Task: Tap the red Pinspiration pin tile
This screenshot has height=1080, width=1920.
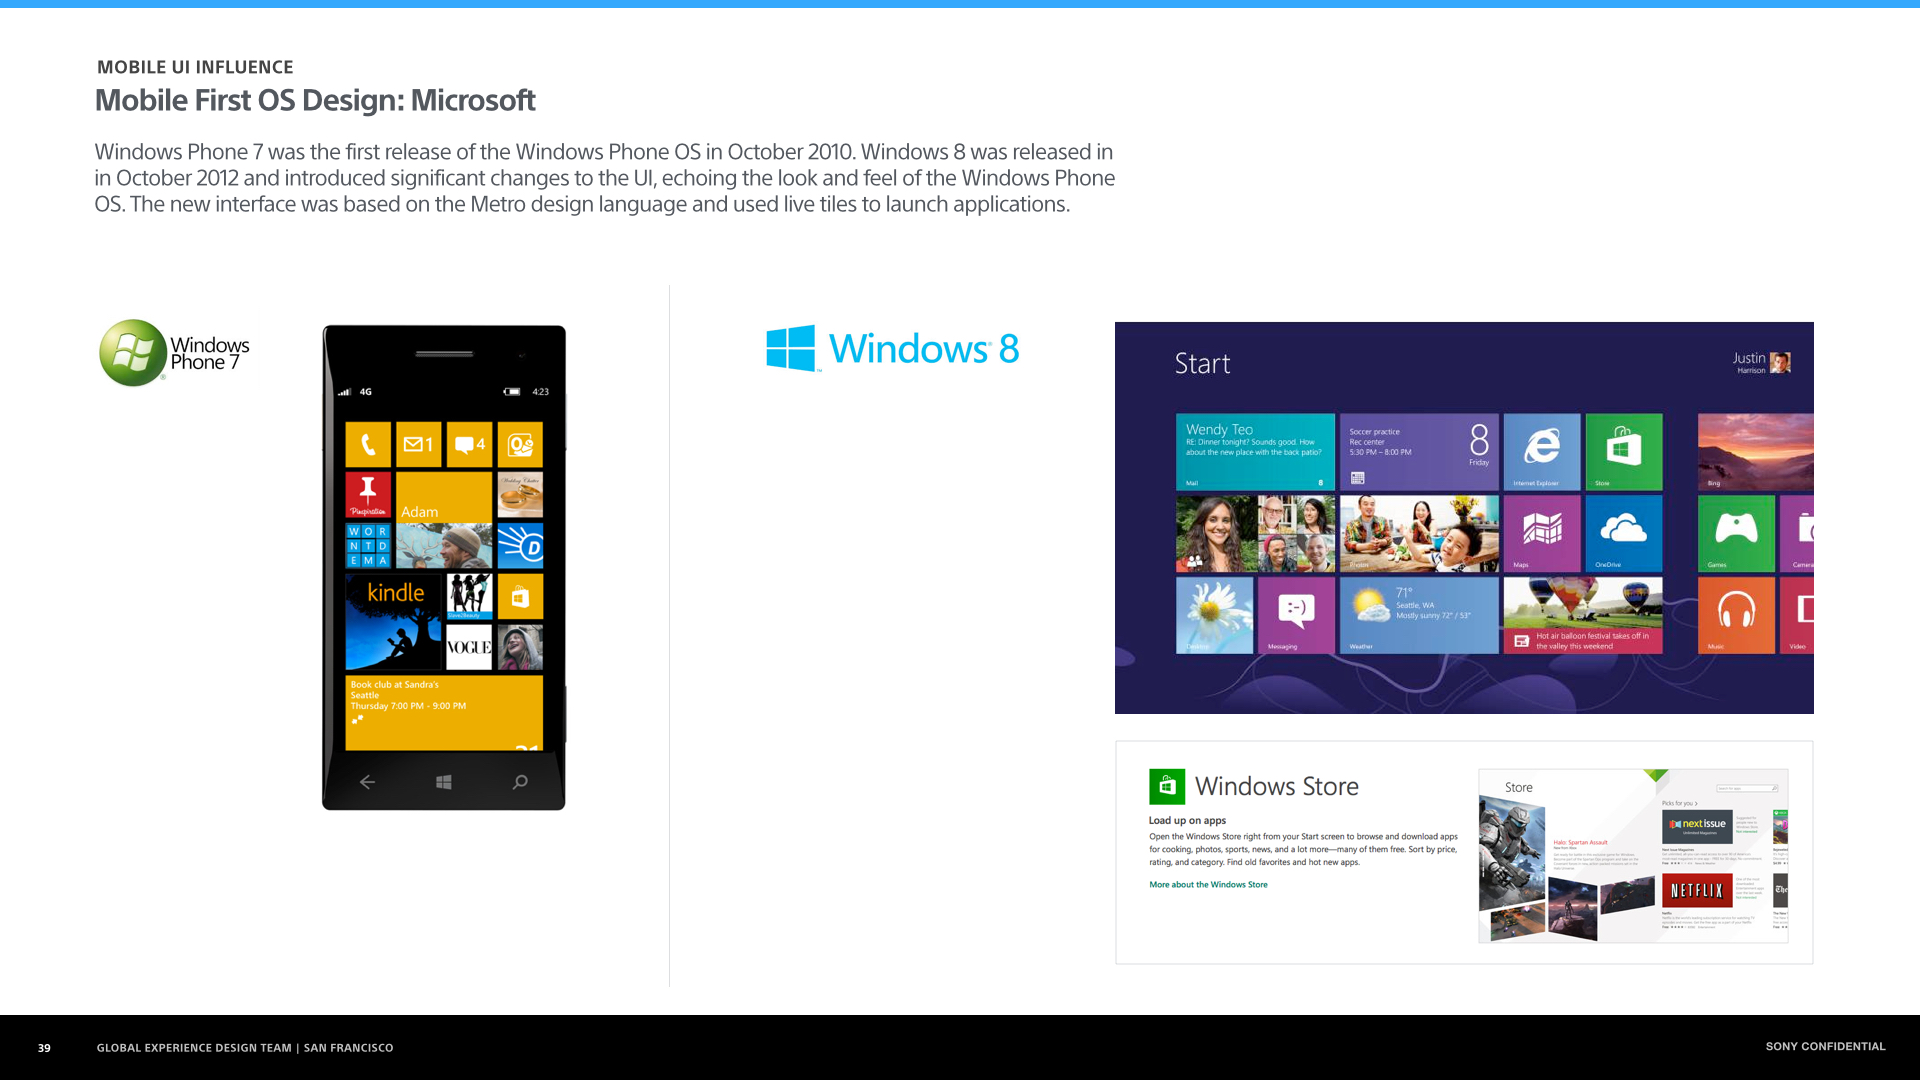Action: click(x=368, y=495)
